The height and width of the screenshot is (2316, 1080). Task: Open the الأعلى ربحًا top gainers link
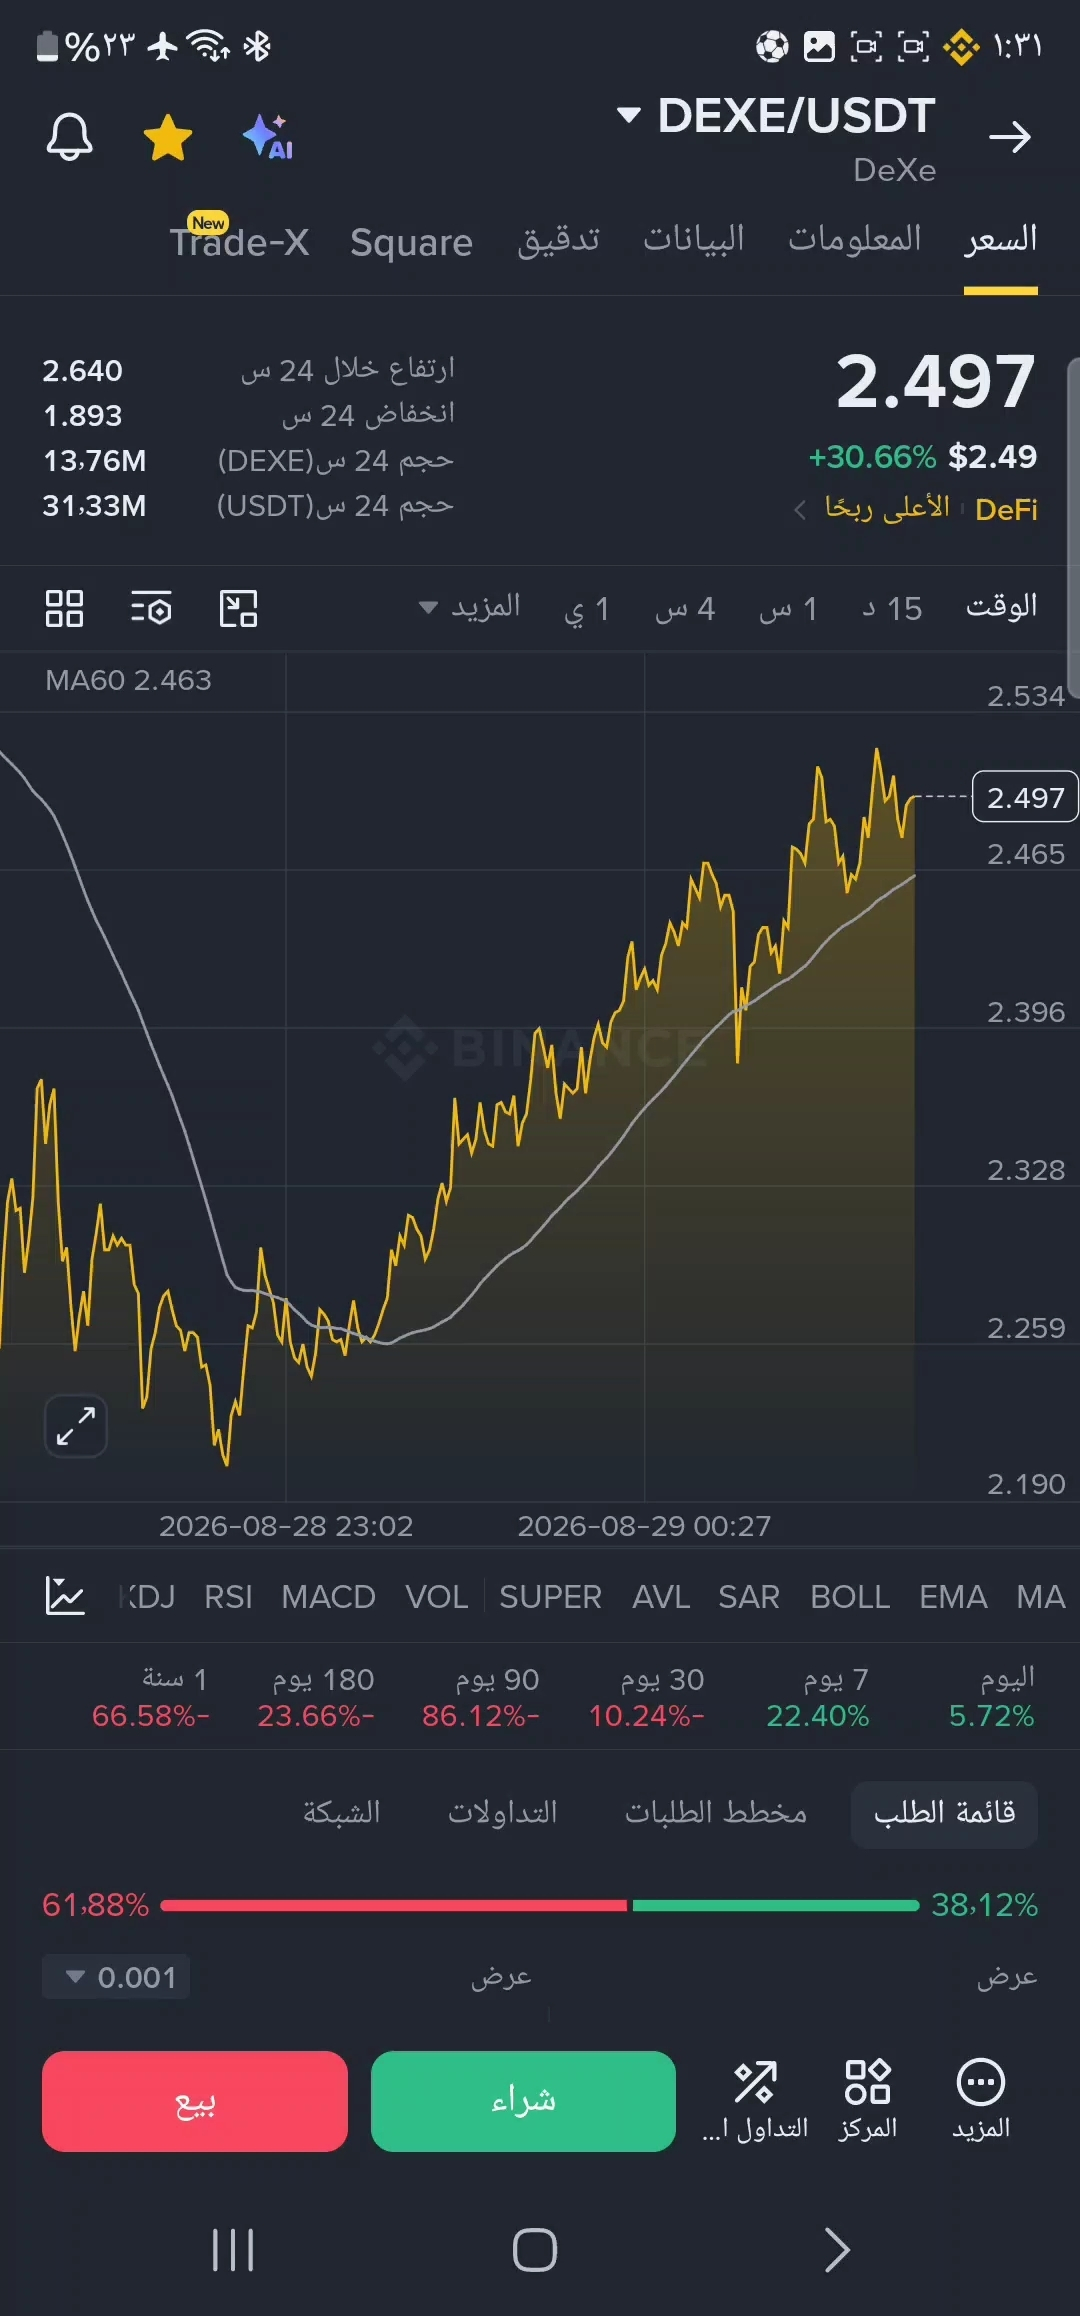(887, 508)
